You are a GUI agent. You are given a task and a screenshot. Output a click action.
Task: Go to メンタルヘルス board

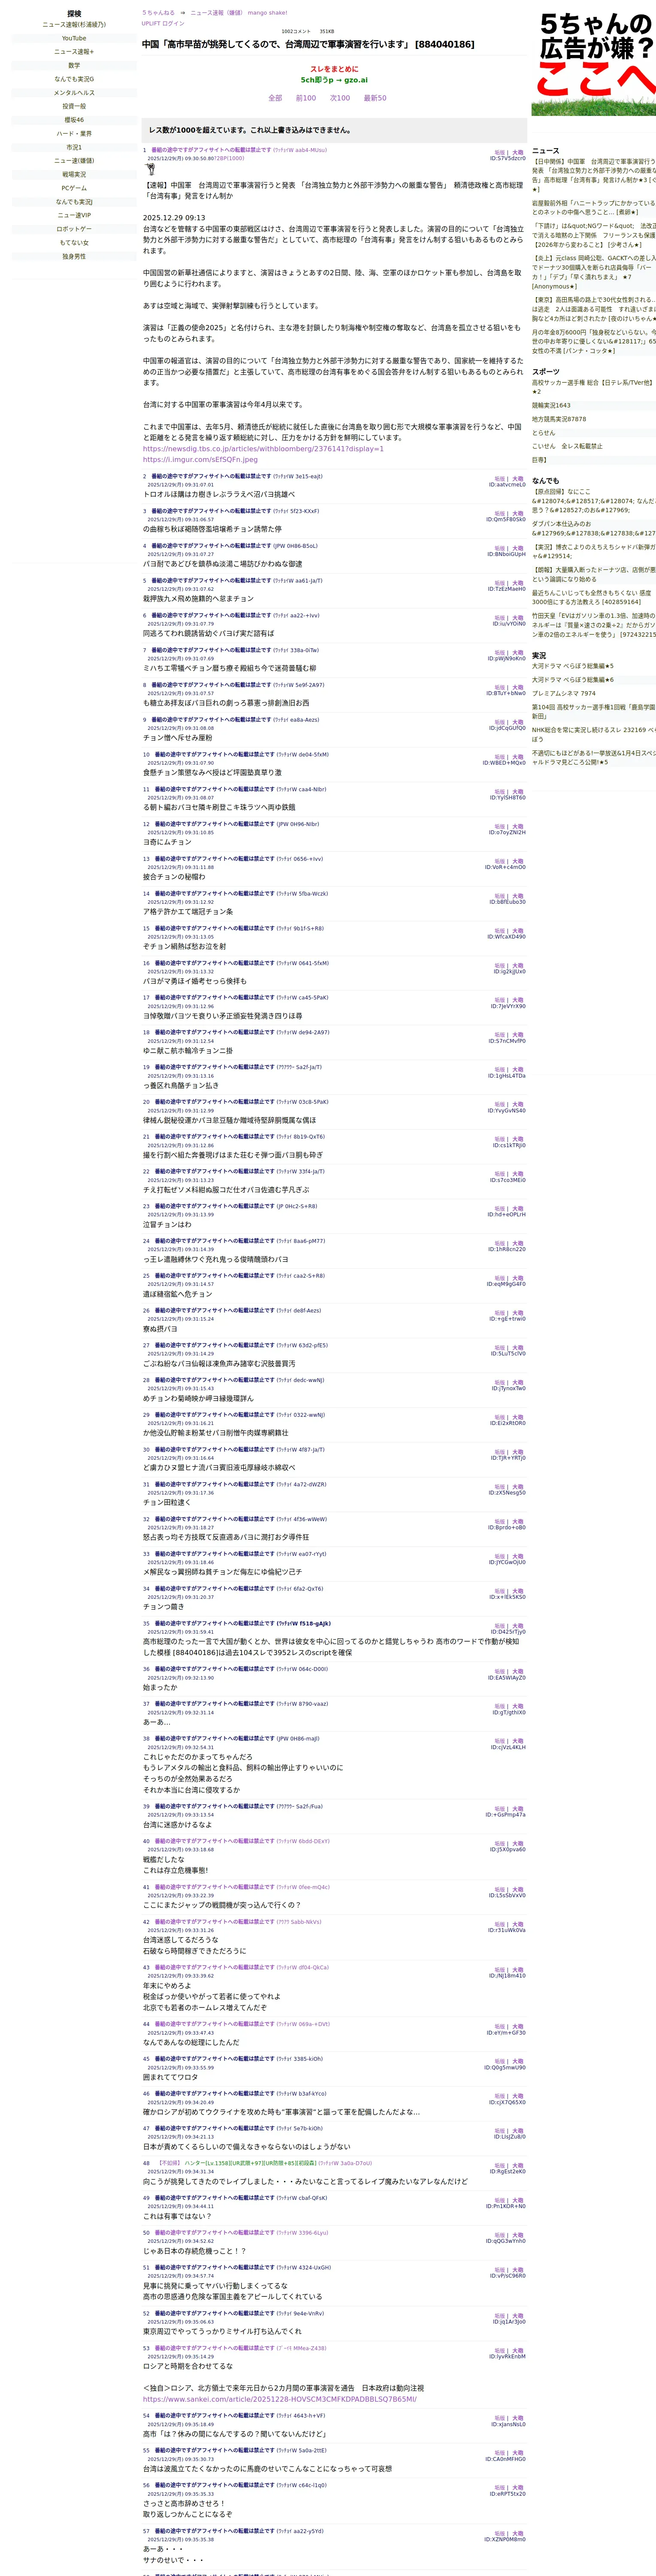[74, 93]
